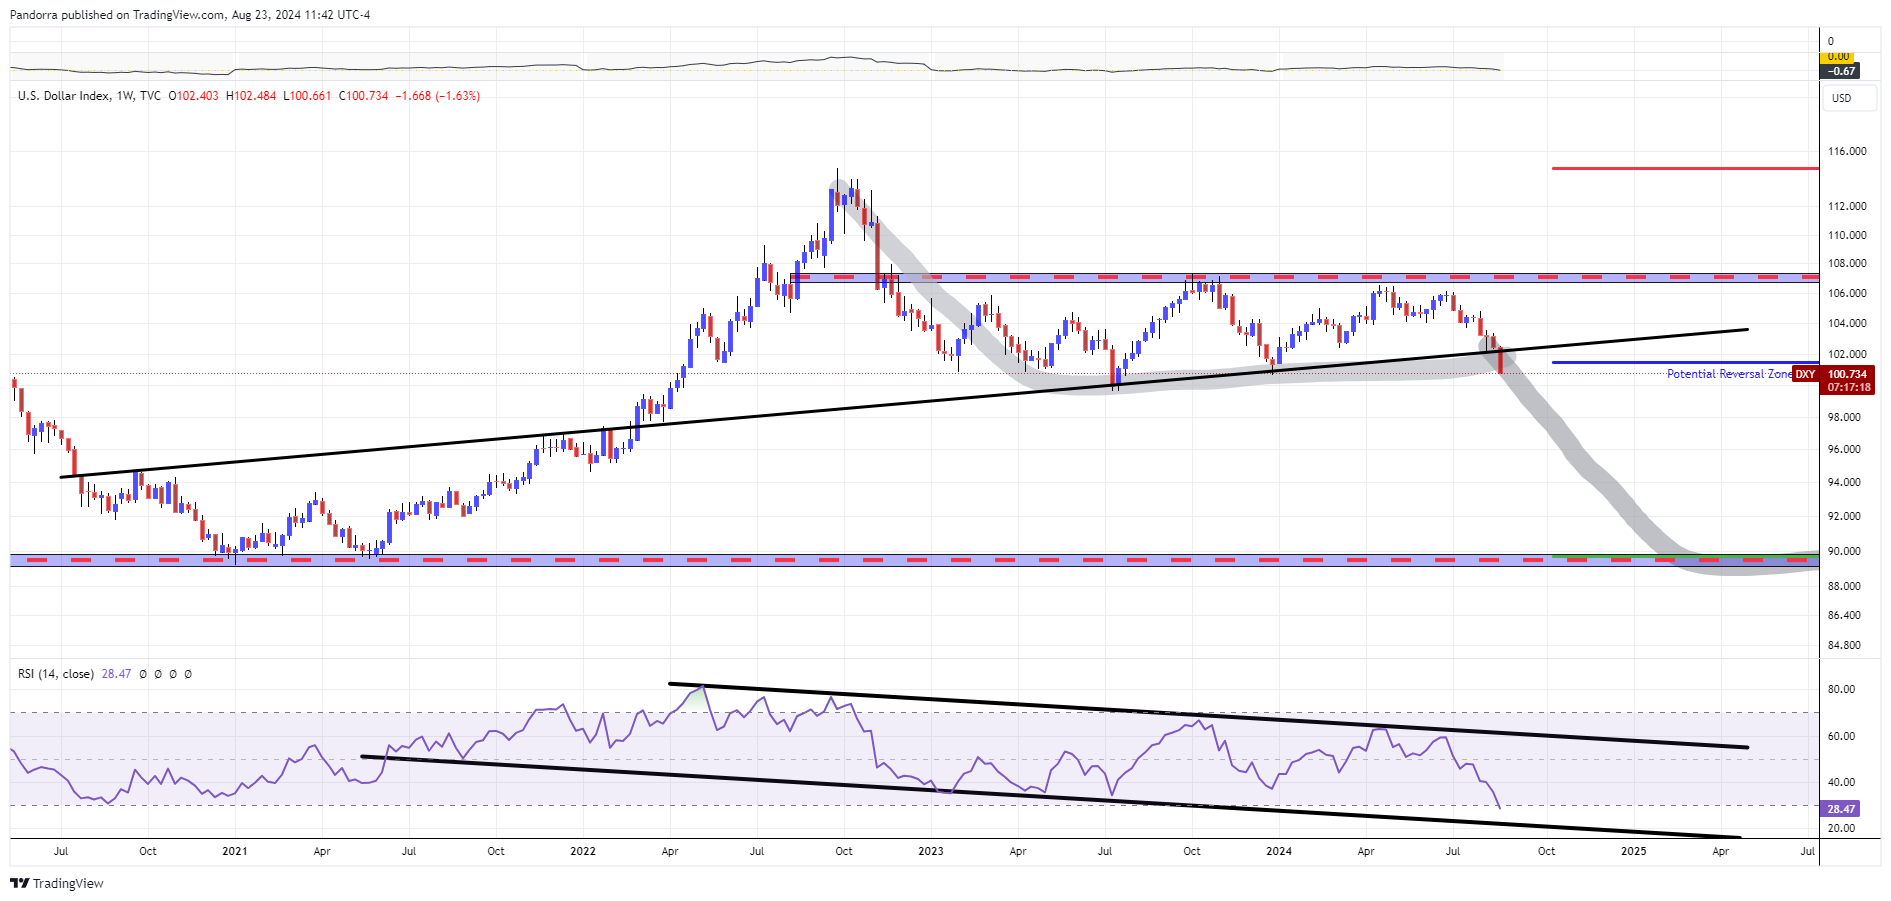Click the RSI reading 28.47 beside indicator name

[x=116, y=674]
